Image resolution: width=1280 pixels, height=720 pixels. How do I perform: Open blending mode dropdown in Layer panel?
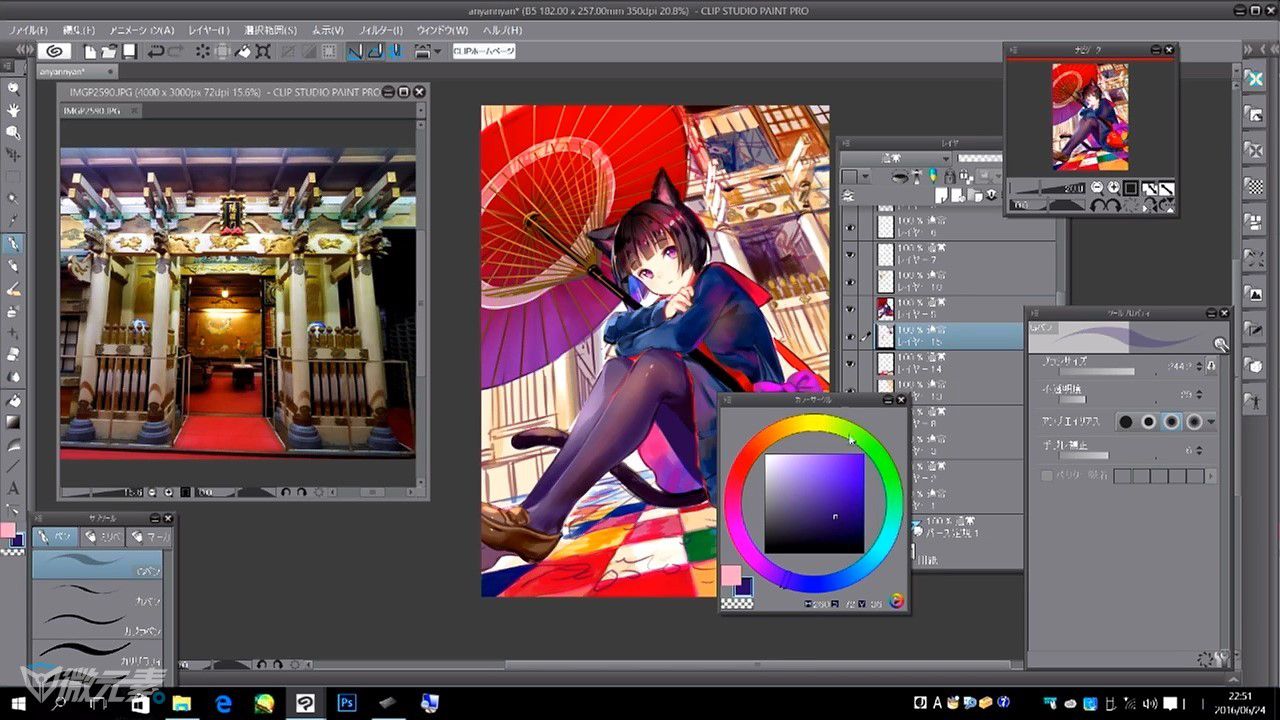895,158
